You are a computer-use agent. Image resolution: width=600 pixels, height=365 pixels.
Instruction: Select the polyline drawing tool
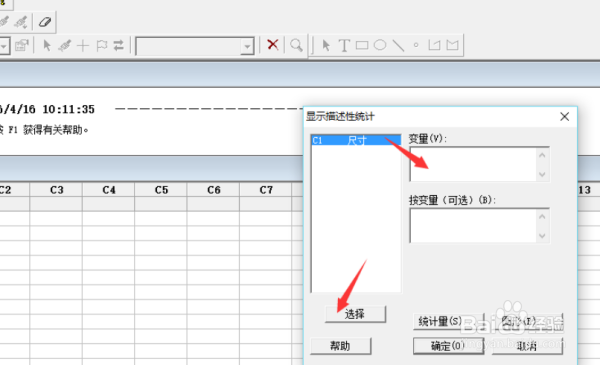pos(434,45)
